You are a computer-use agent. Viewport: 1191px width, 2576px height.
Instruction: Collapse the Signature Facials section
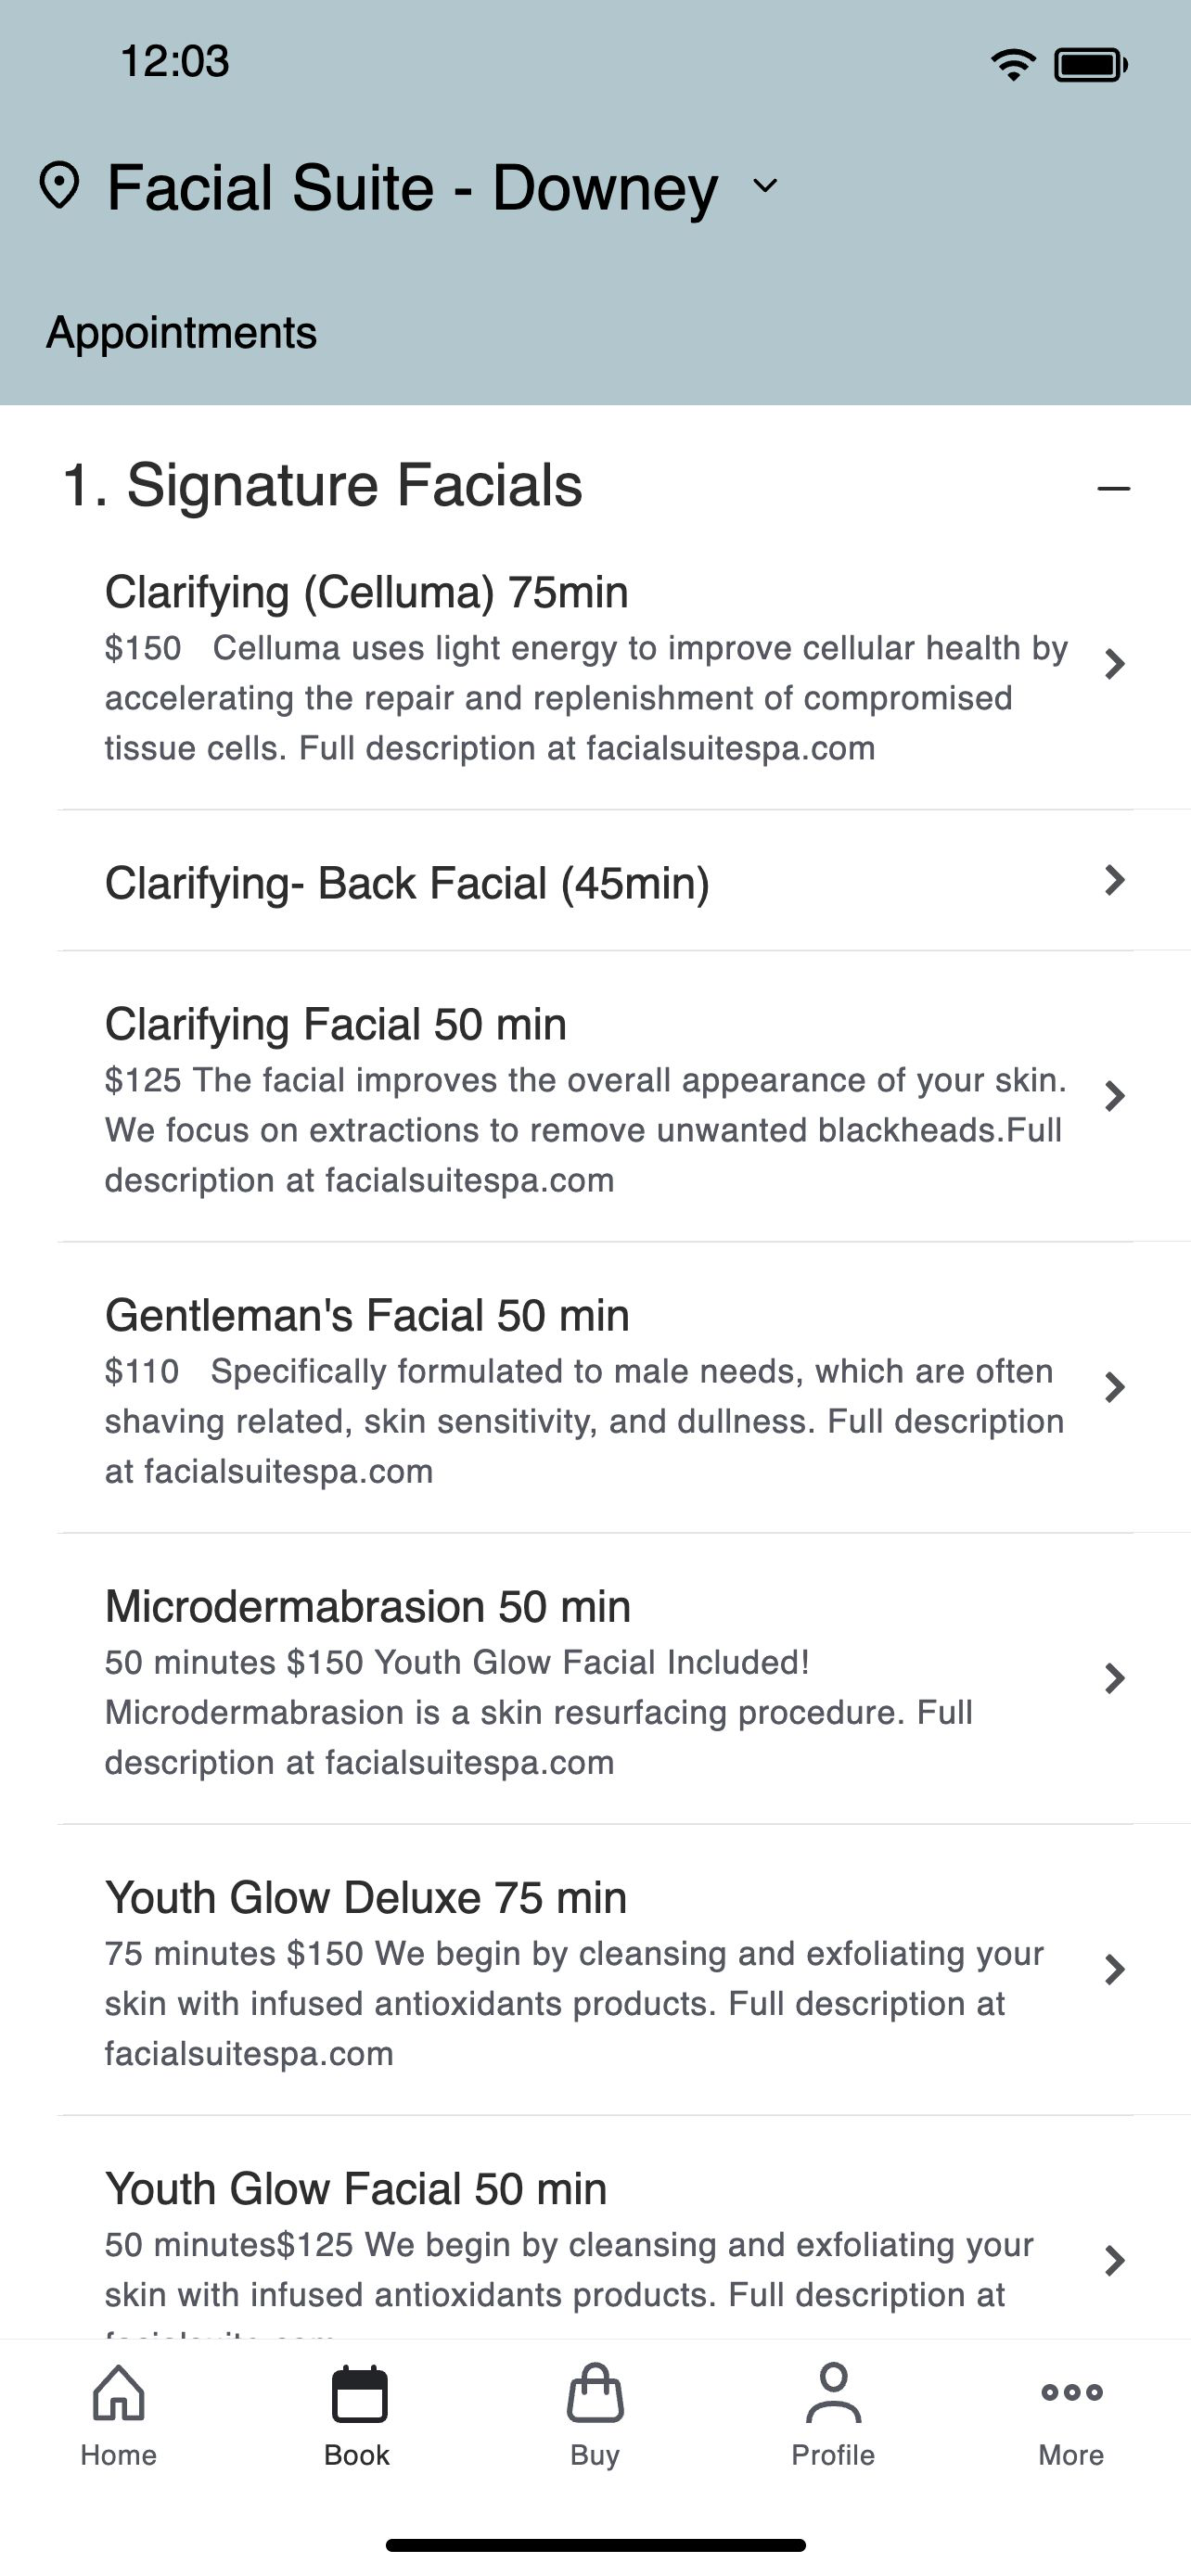point(1113,488)
